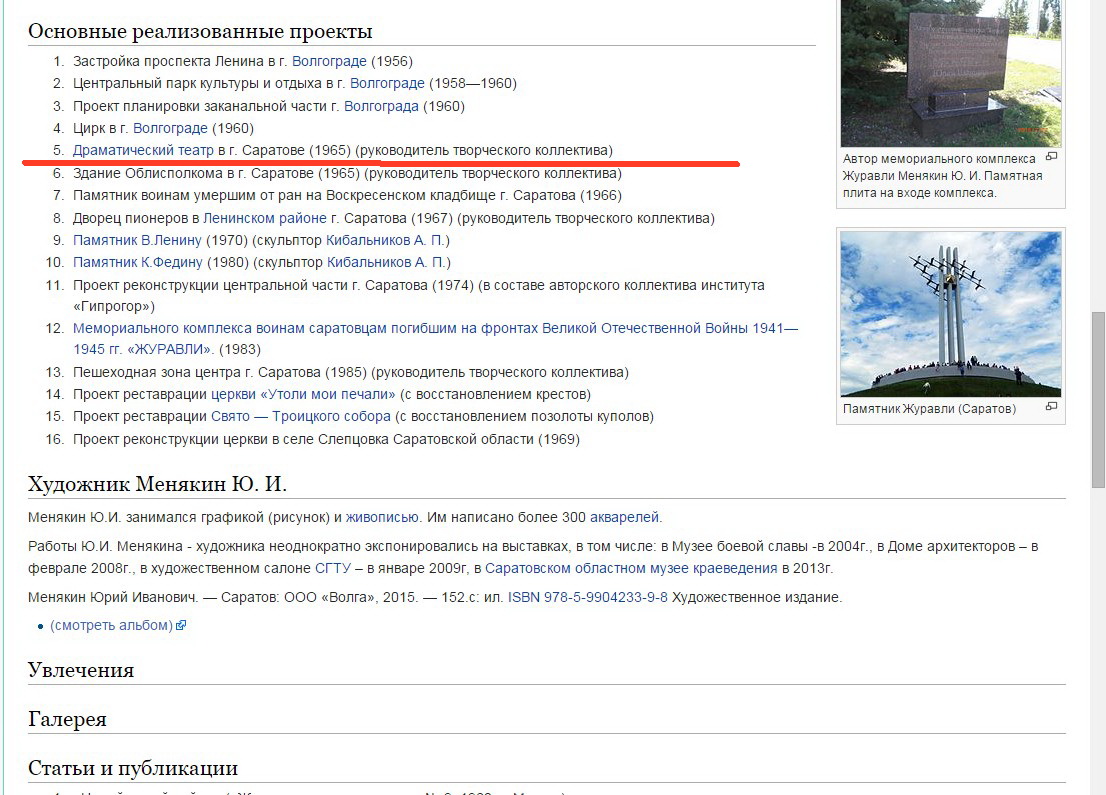Image resolution: width=1106 pixels, height=795 pixels.
Task: Click the Автор мемориального комплекса caption text
Action: pyautogui.click(x=942, y=176)
